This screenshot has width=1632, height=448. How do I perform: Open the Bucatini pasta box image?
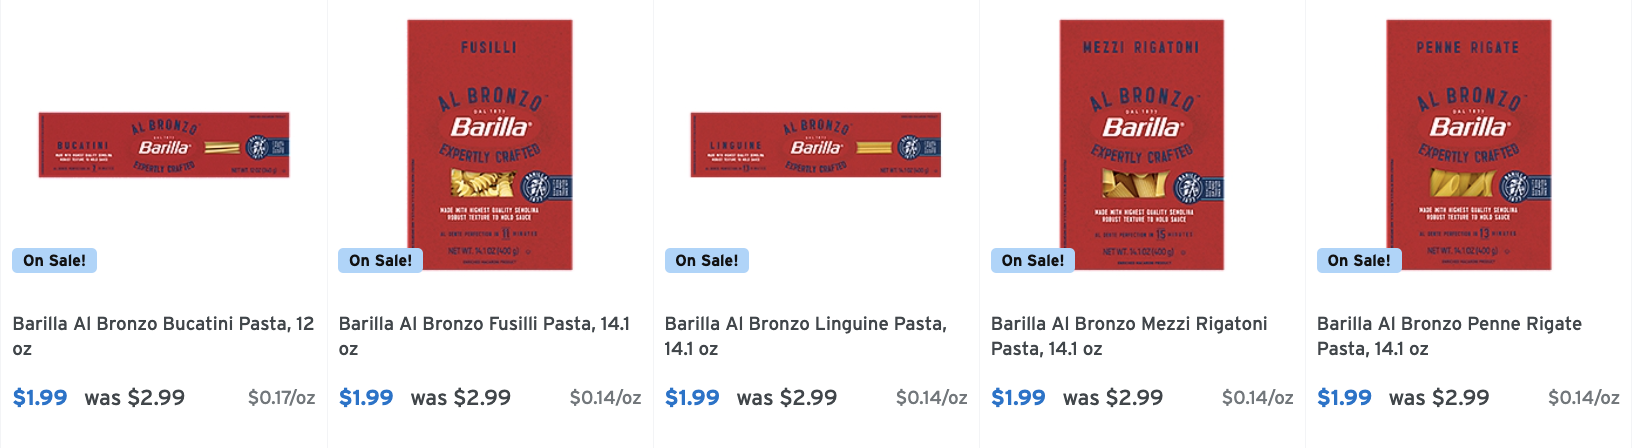click(163, 145)
